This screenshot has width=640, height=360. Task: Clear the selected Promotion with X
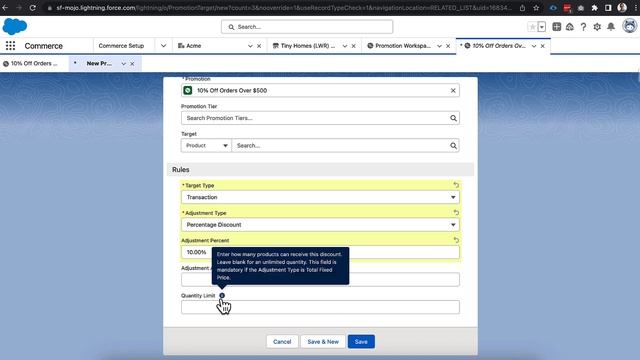[453, 91]
